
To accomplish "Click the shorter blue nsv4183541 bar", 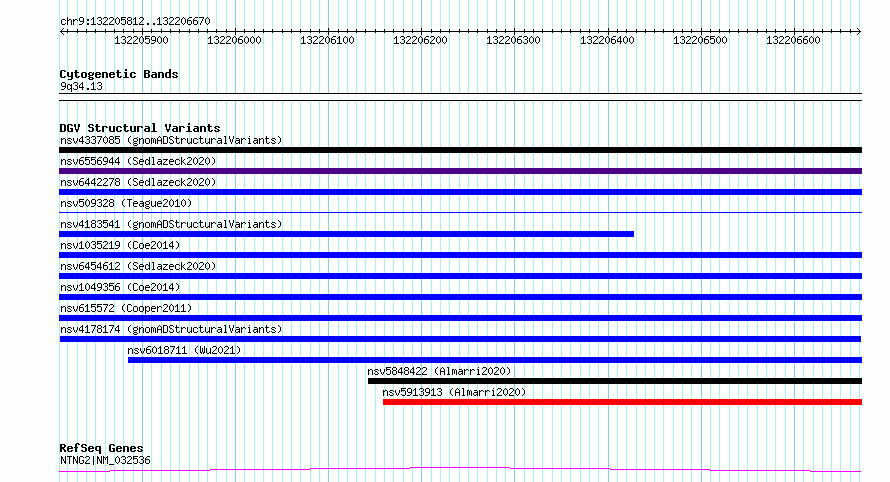I will [346, 234].
